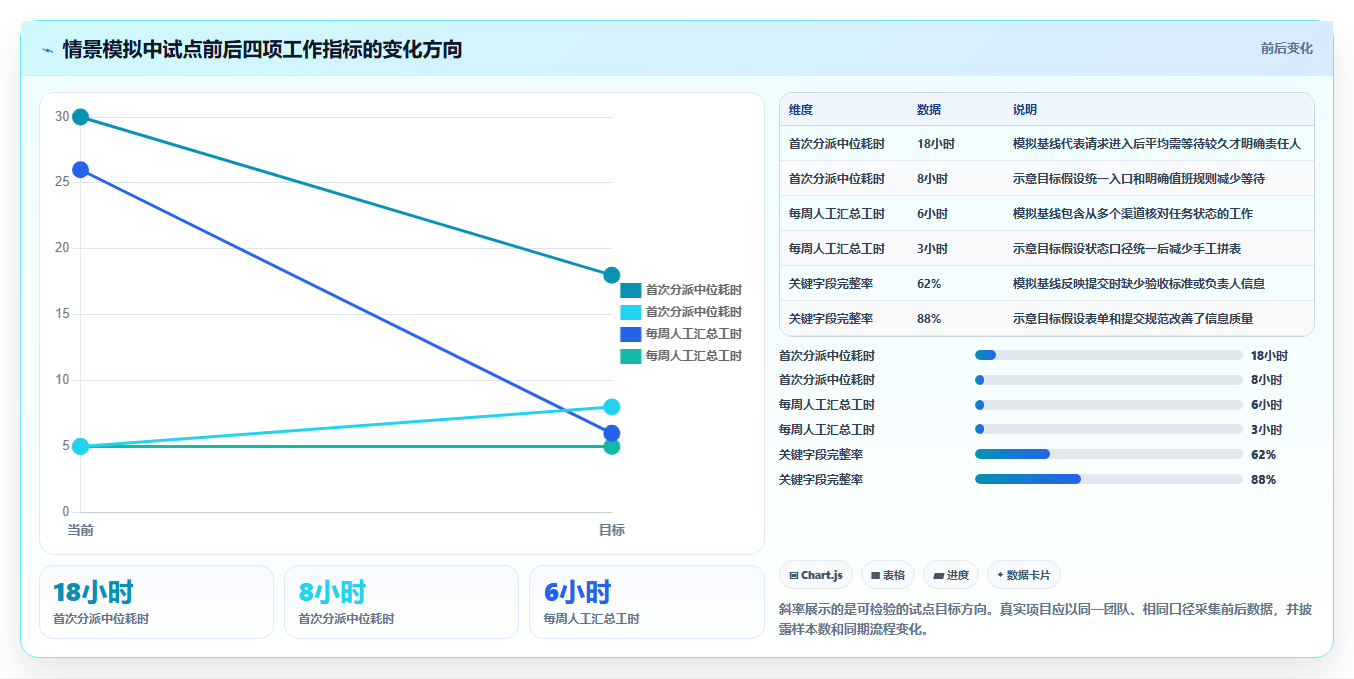Select the 数据卡片 chip
Screen dimensions: 1354x679
tap(1023, 575)
